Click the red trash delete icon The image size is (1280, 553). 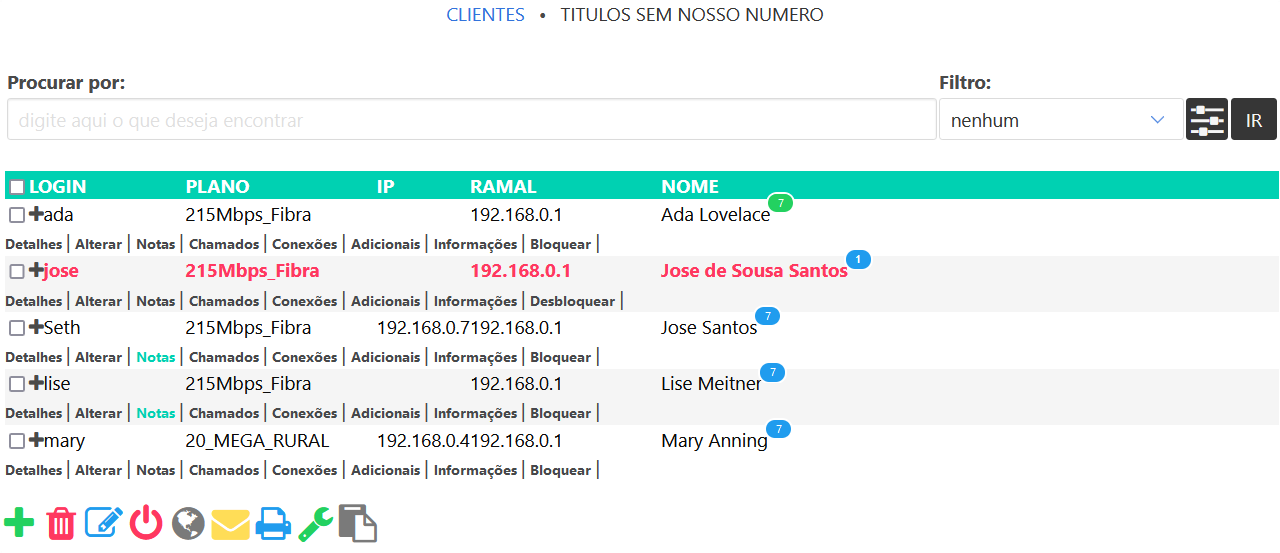pyautogui.click(x=61, y=523)
